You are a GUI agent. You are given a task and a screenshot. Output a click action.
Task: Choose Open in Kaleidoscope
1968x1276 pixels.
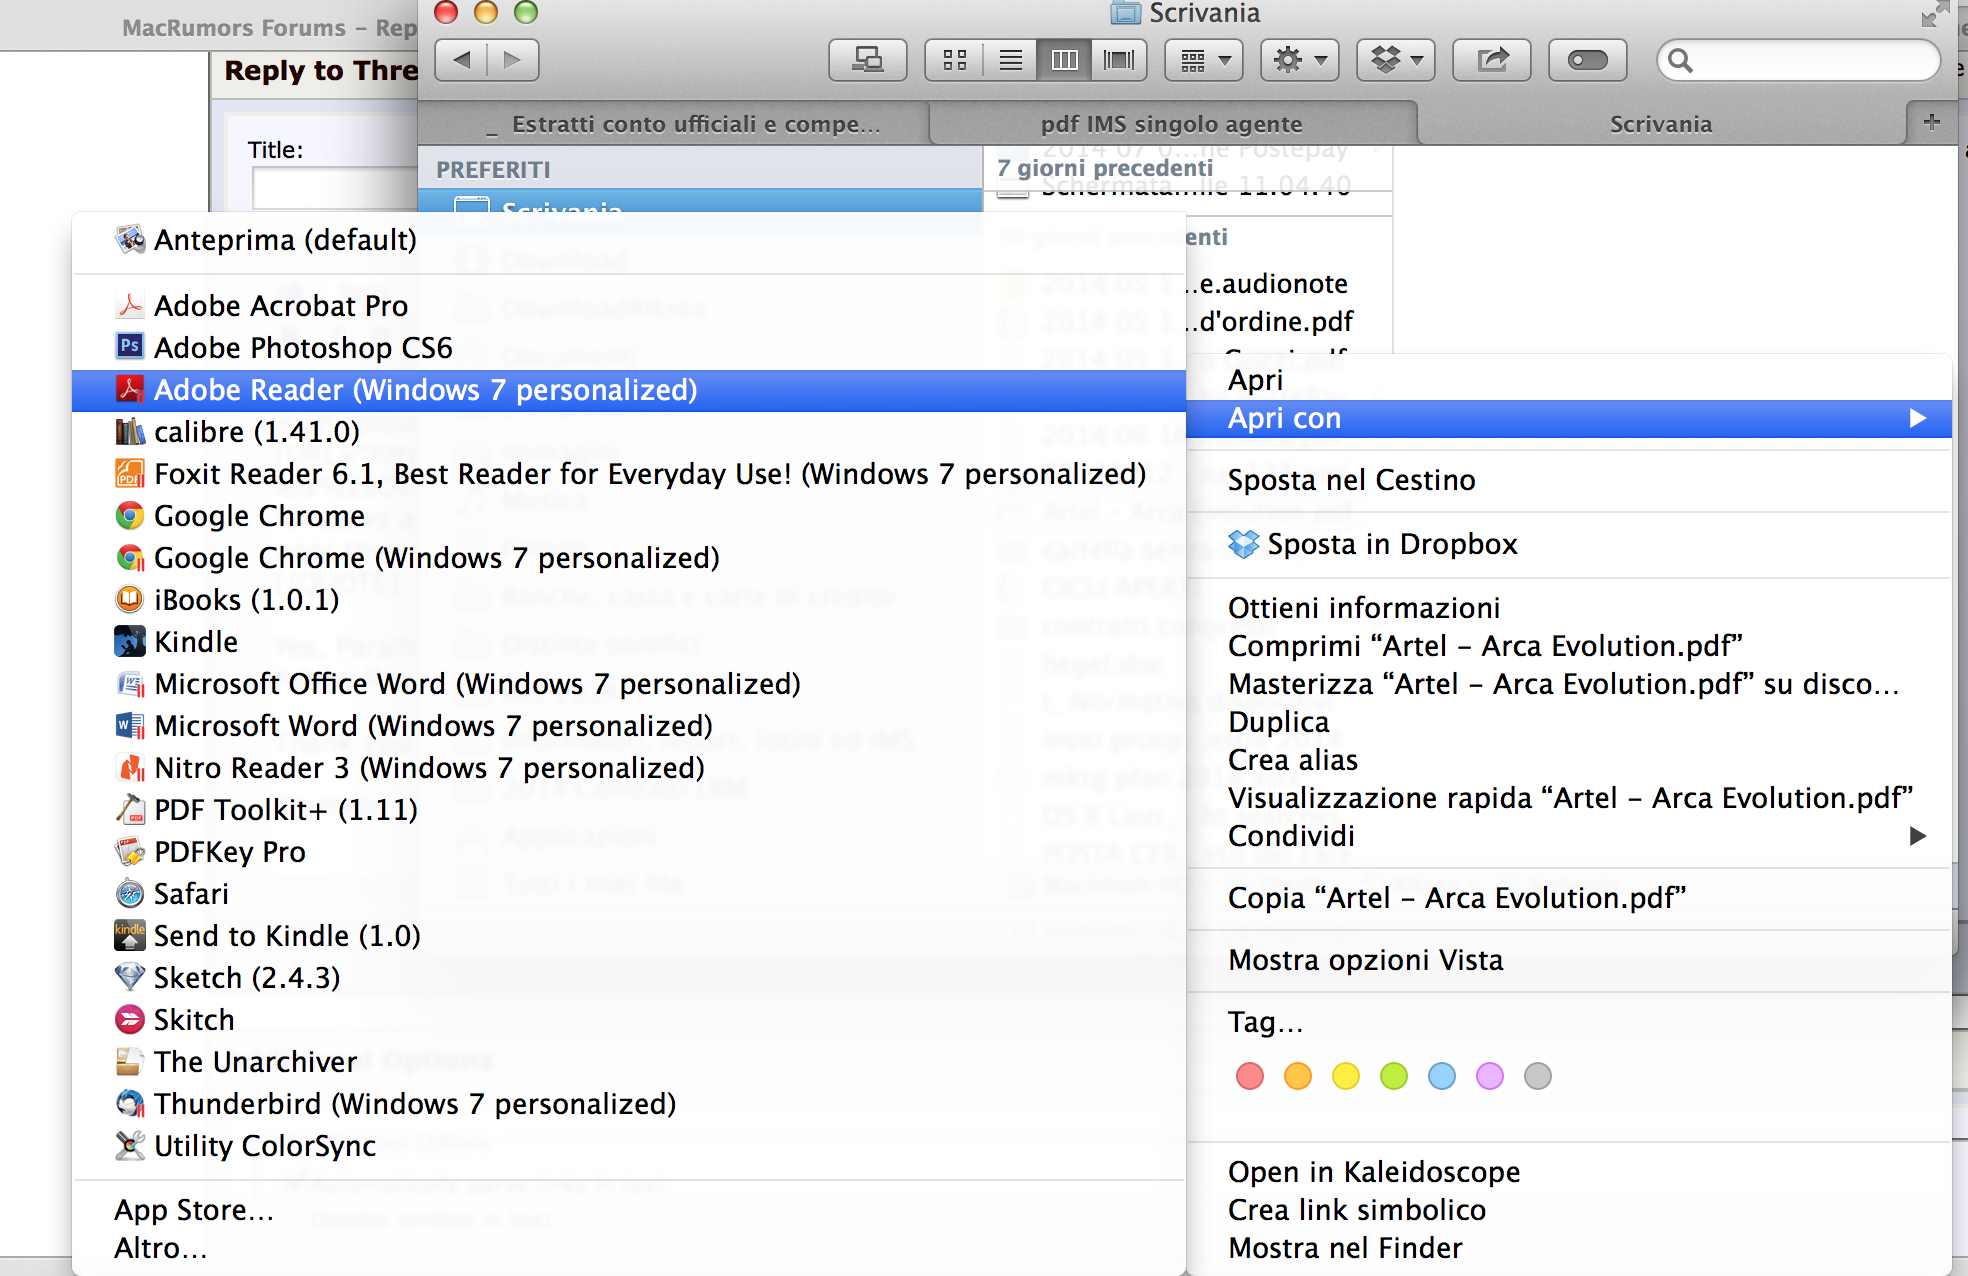click(1569, 1172)
